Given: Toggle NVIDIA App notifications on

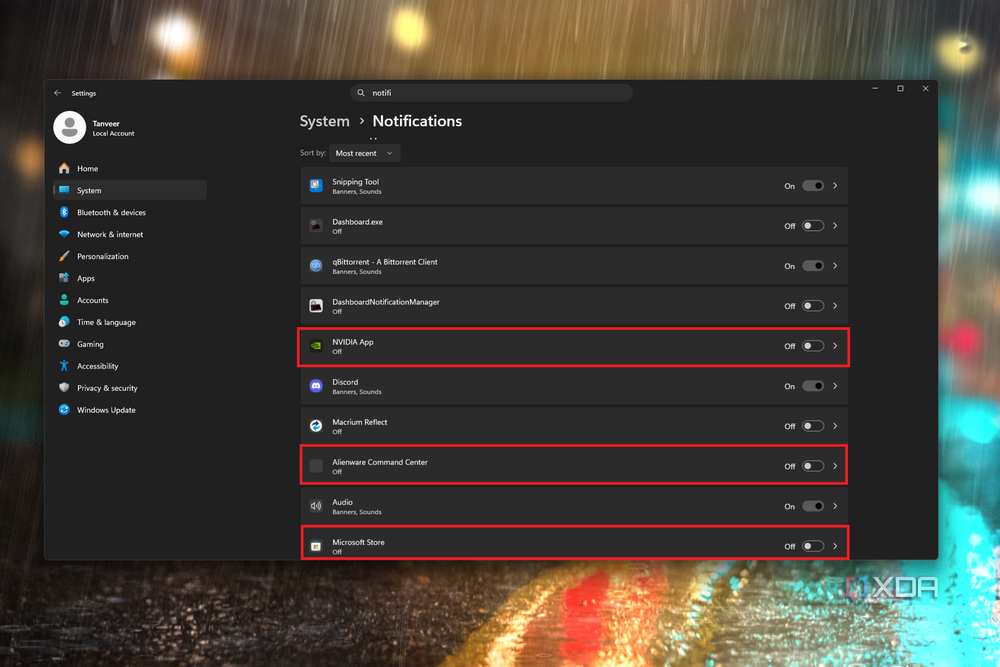Looking at the screenshot, I should pyautogui.click(x=812, y=346).
